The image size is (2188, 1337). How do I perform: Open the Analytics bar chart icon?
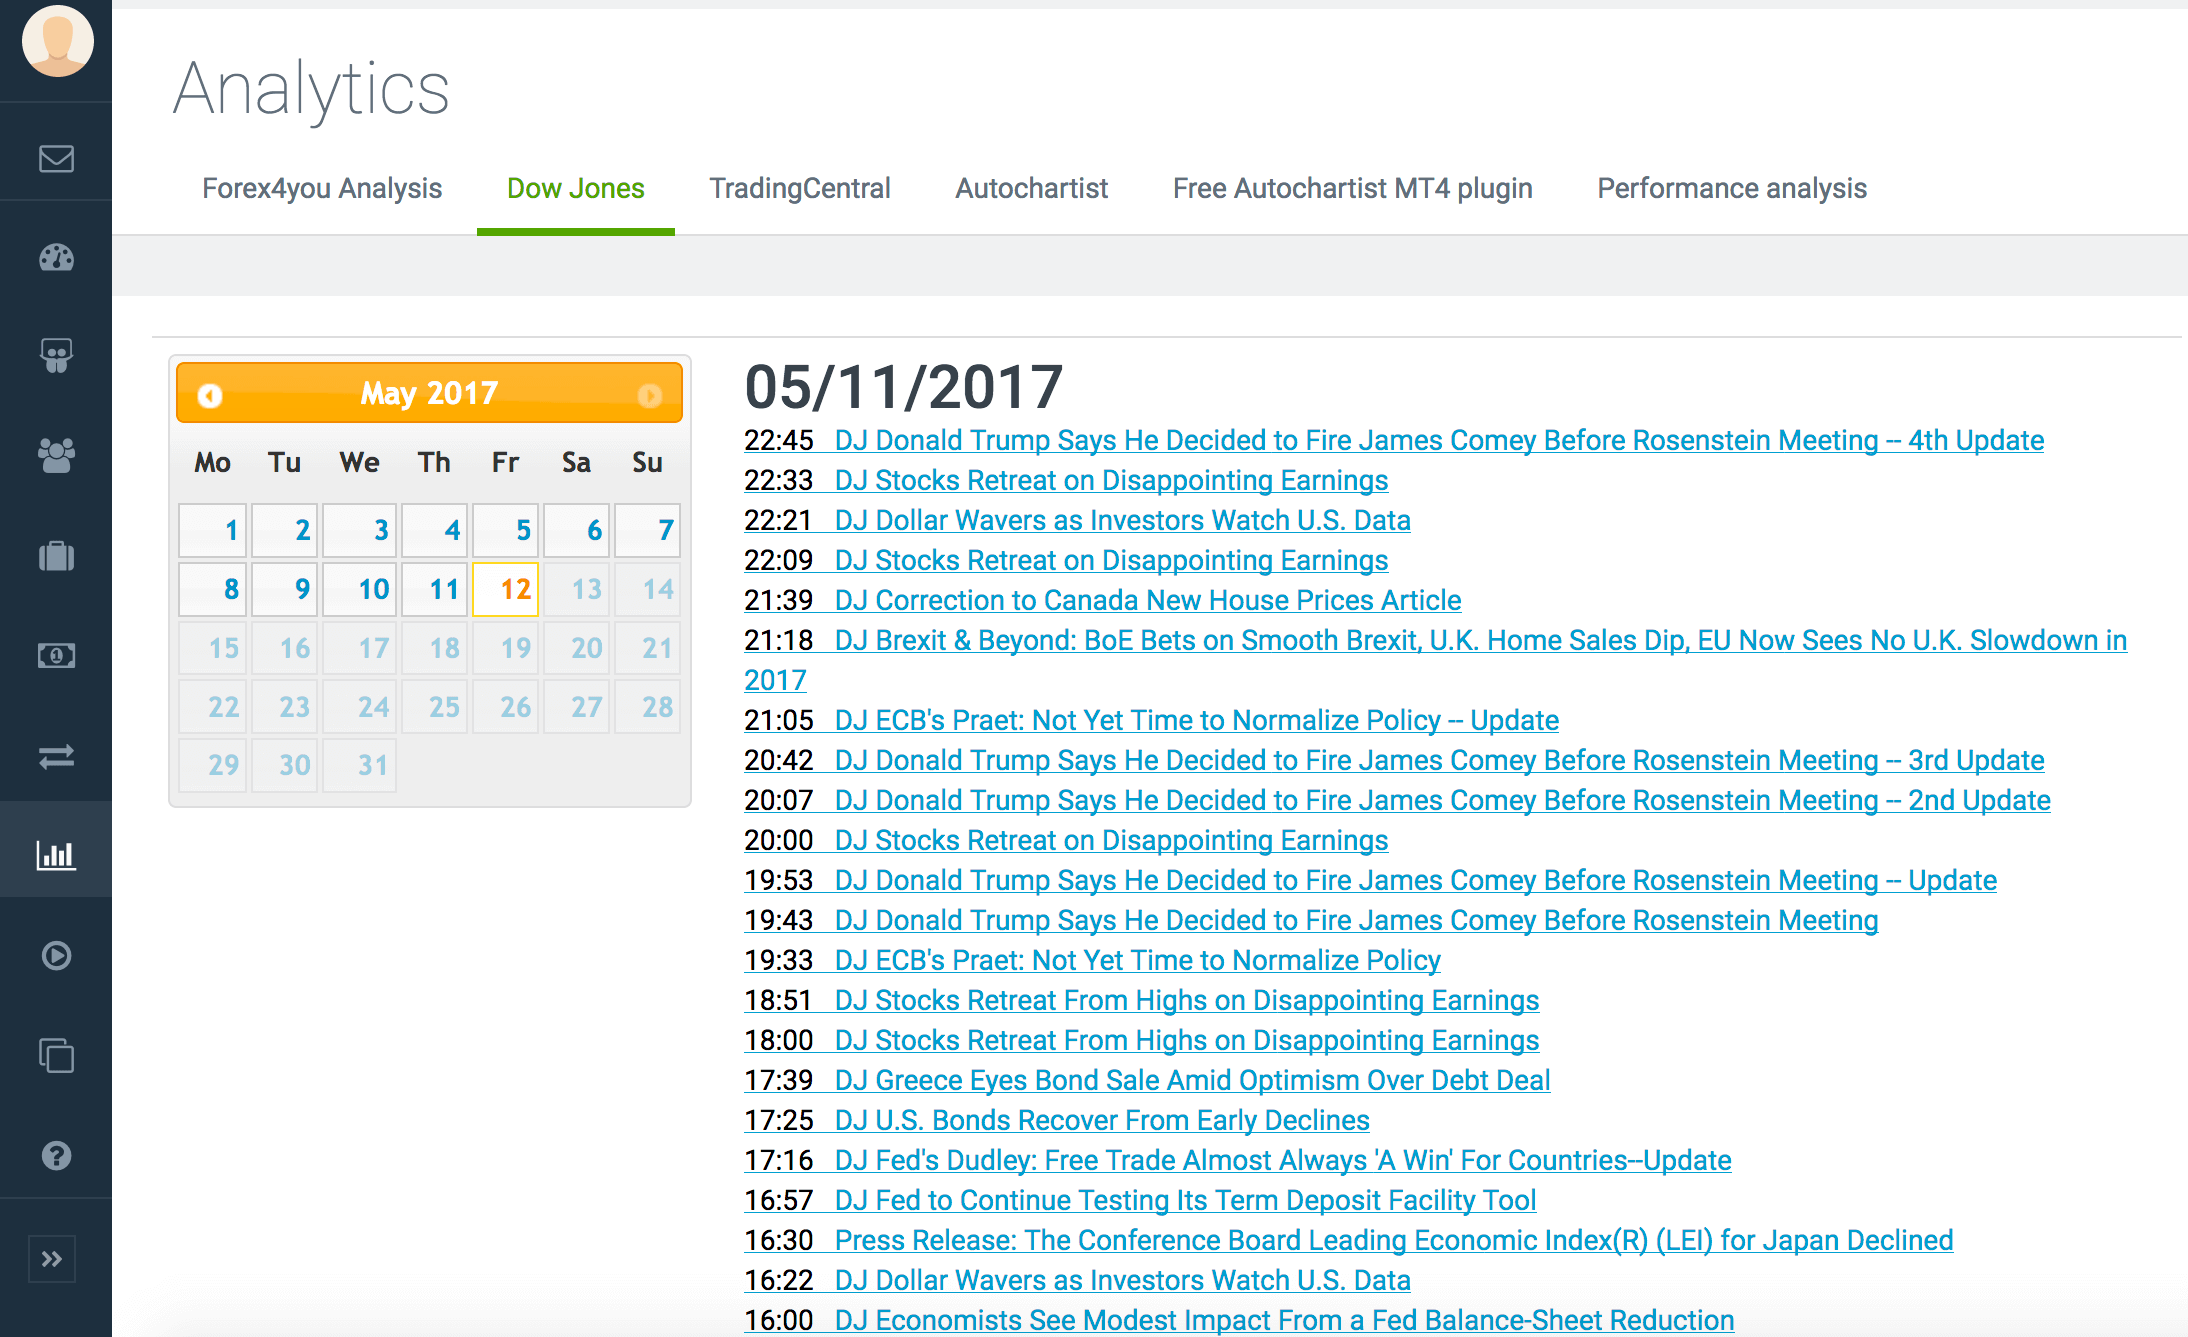click(55, 855)
